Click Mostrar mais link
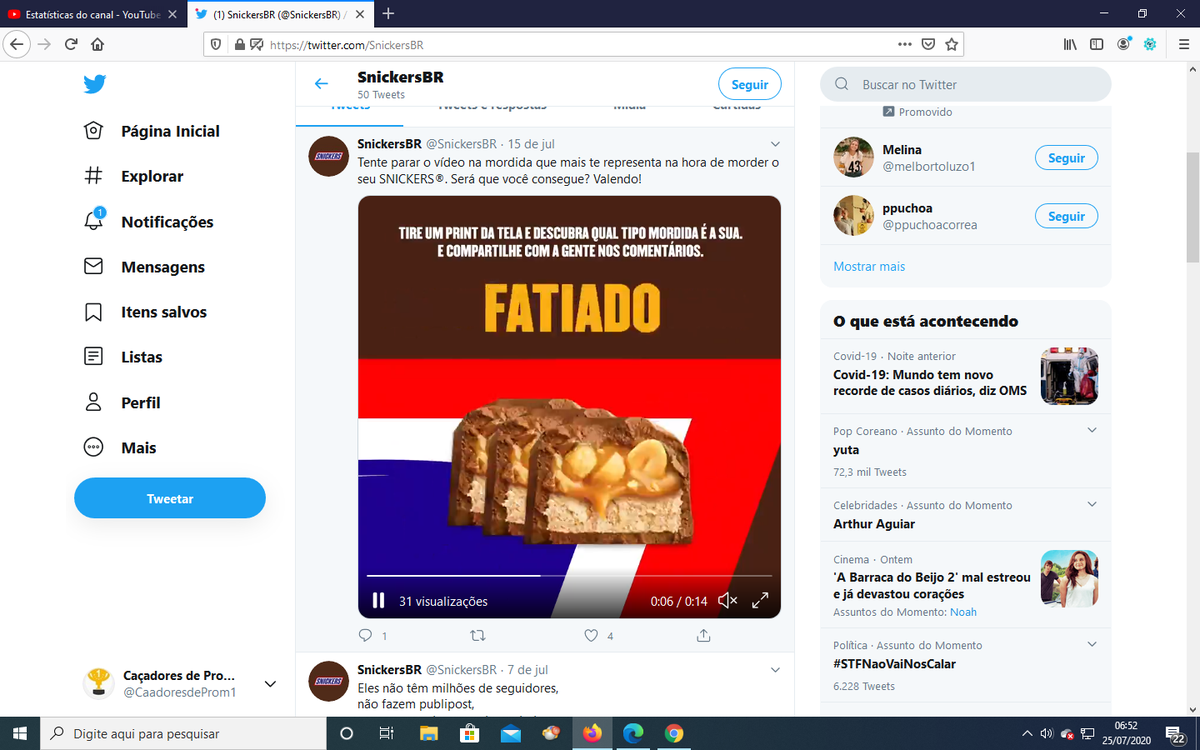Screen dimensions: 1200x750 coord(869,267)
